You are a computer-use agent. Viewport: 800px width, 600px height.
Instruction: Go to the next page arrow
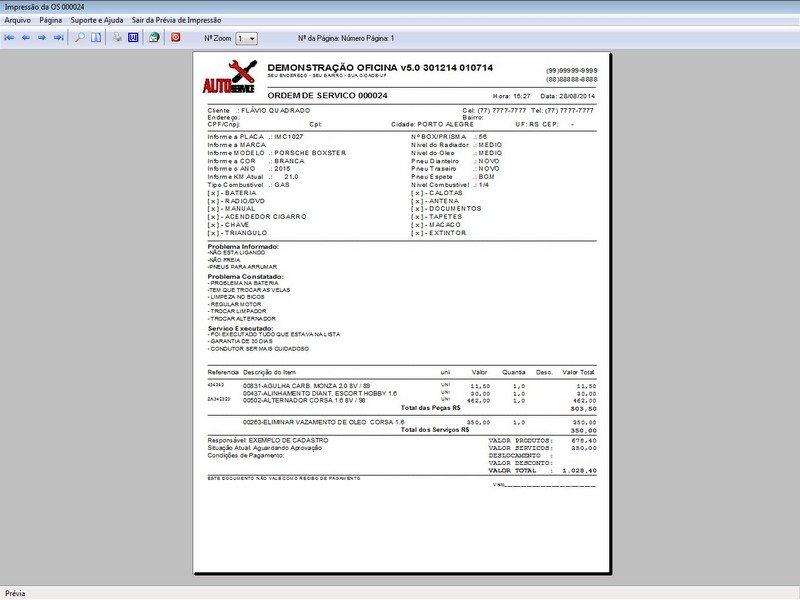tap(42, 38)
